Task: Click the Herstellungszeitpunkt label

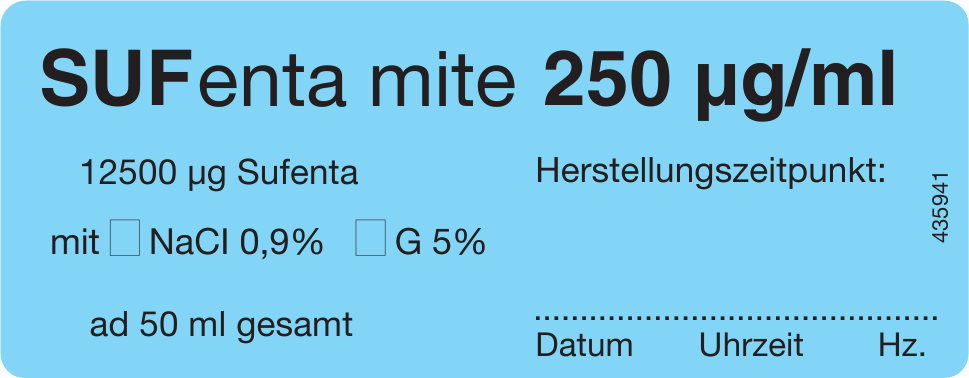Action: click(711, 172)
